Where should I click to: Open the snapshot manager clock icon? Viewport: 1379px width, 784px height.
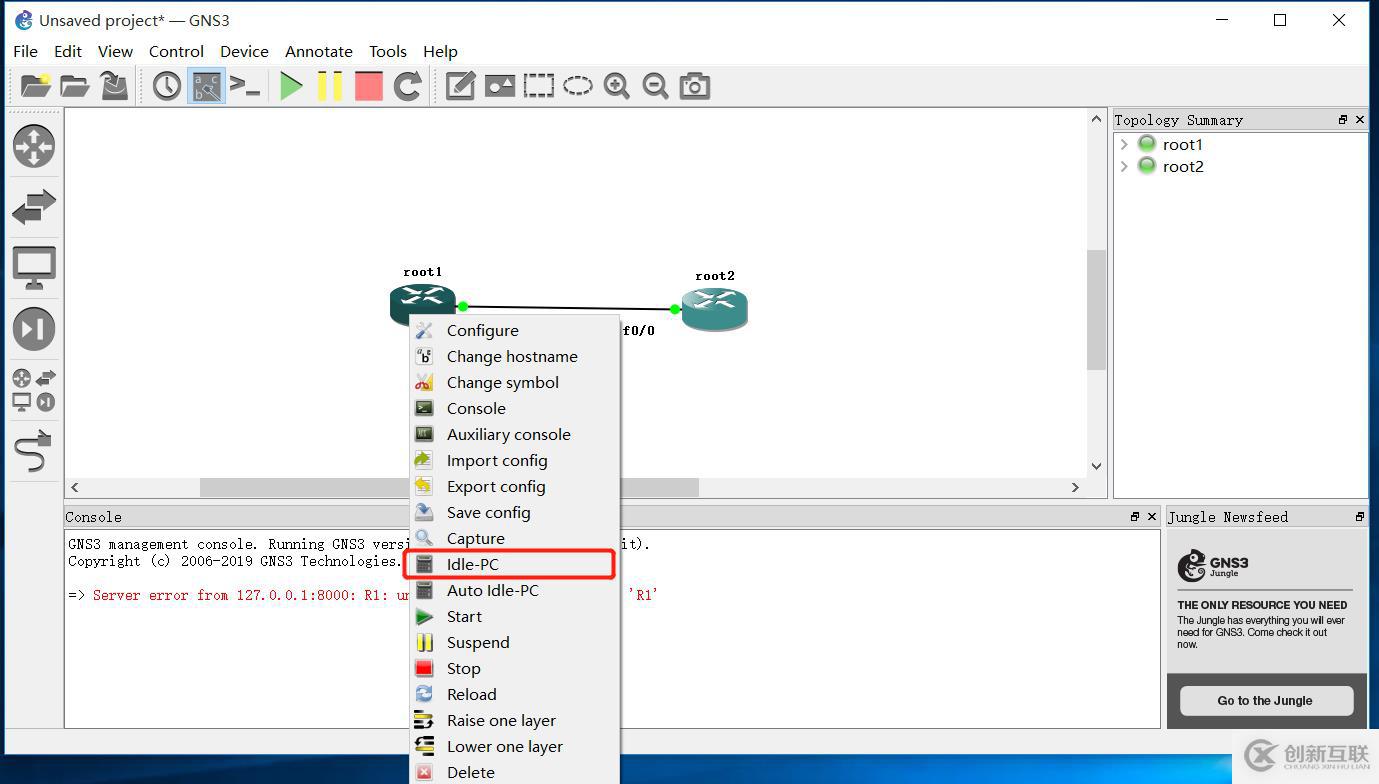point(167,86)
